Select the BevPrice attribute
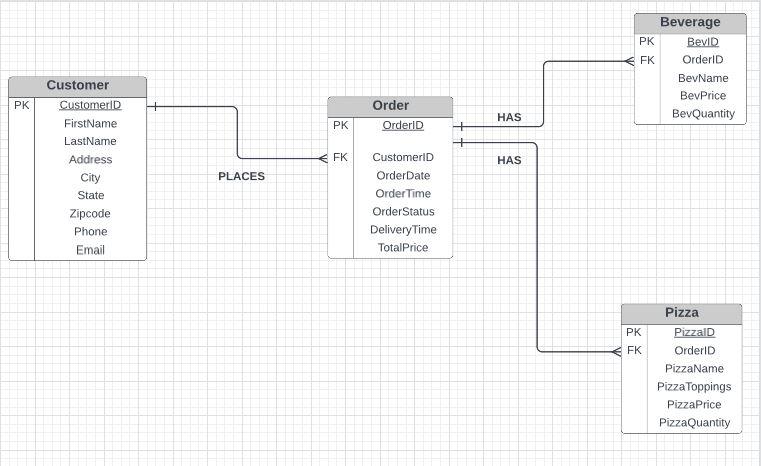761x466 pixels. pos(703,96)
